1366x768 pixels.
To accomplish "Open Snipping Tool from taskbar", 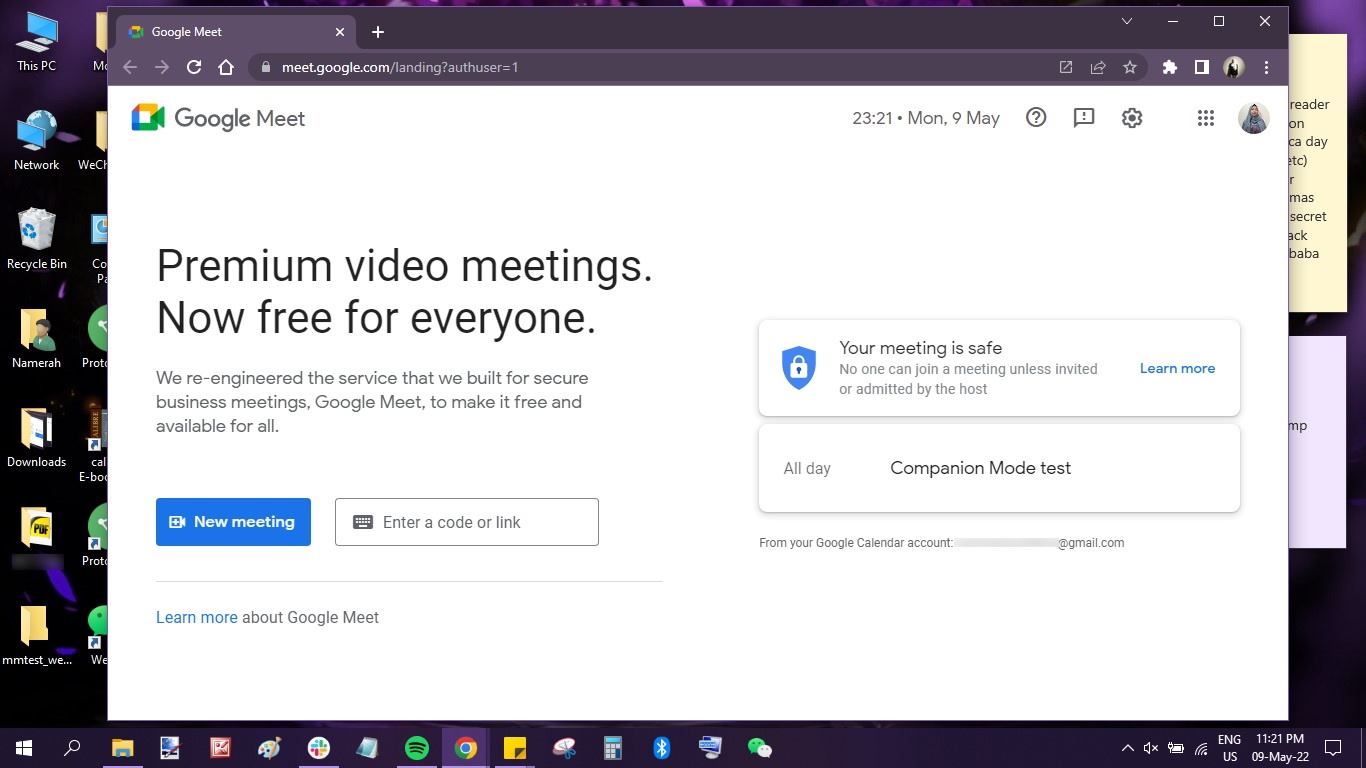I will click(563, 747).
